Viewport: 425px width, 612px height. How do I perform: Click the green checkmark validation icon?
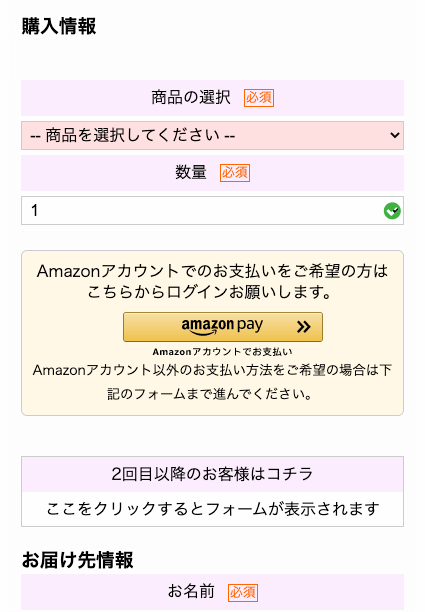click(392, 211)
